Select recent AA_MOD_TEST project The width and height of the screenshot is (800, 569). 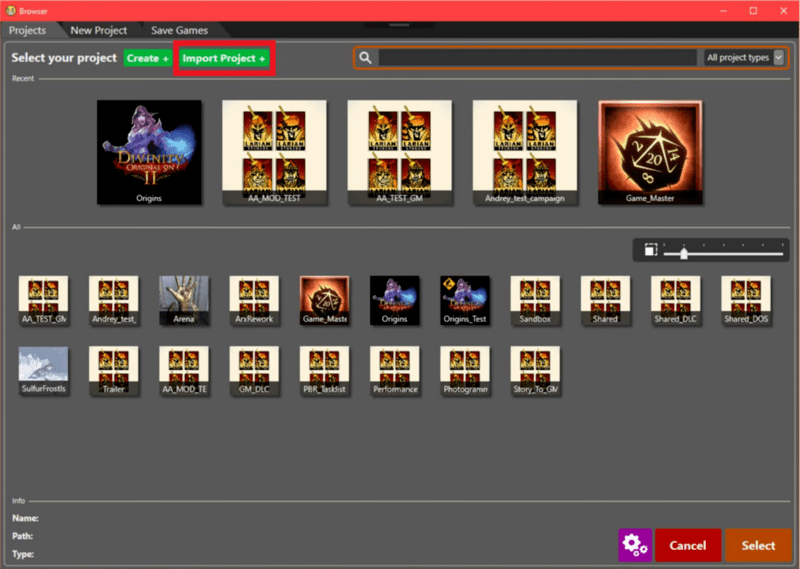pyautogui.click(x=274, y=152)
